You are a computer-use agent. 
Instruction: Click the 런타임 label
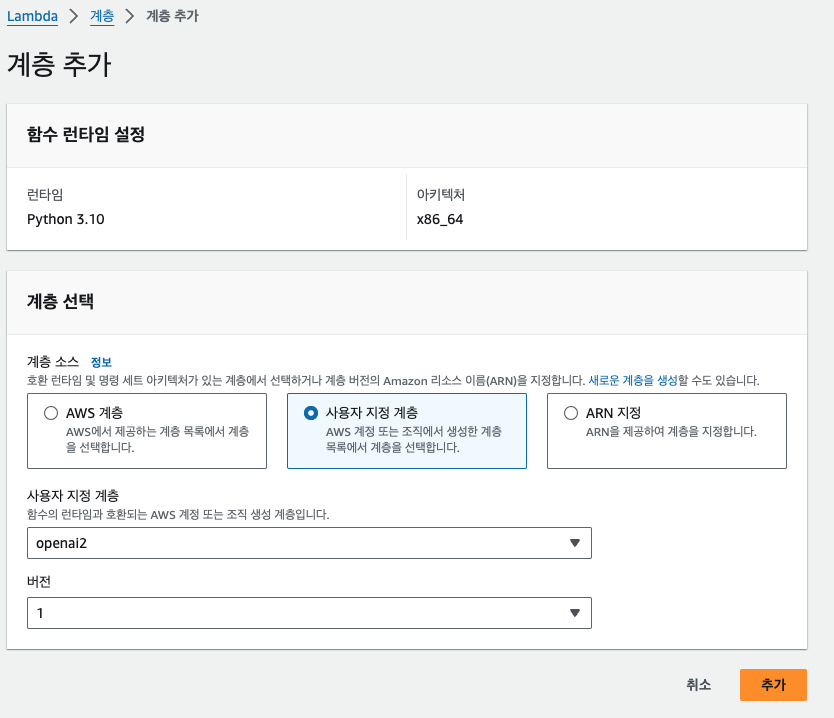click(45, 195)
